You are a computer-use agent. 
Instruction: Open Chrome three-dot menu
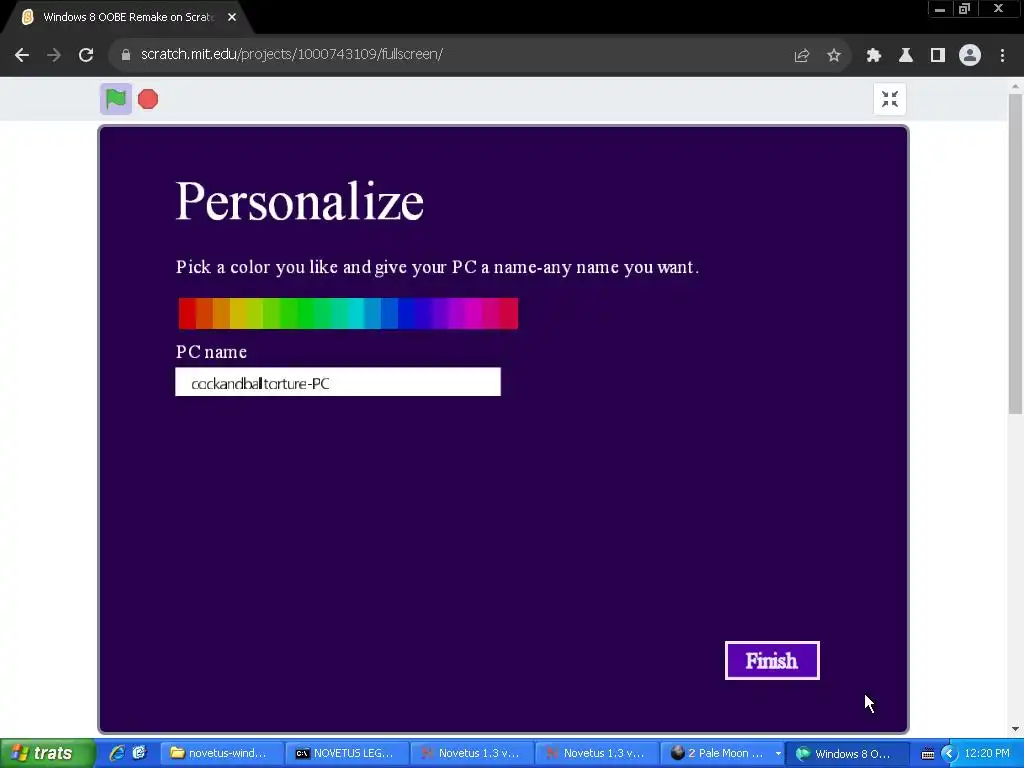[1002, 56]
